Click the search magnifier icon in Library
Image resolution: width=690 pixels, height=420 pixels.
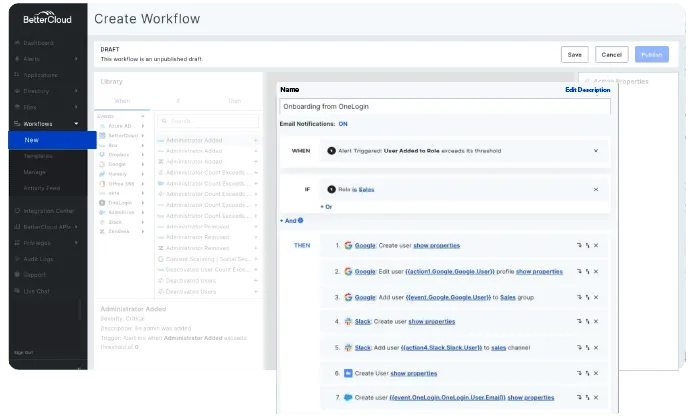click(164, 121)
